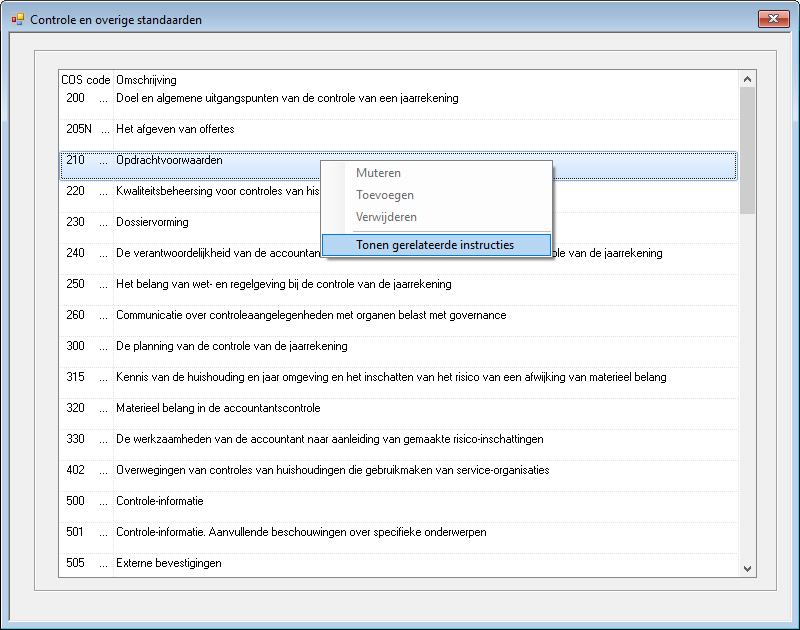Close the Controle en overige standaarden window
Screen dimensions: 800x630
[773, 19]
